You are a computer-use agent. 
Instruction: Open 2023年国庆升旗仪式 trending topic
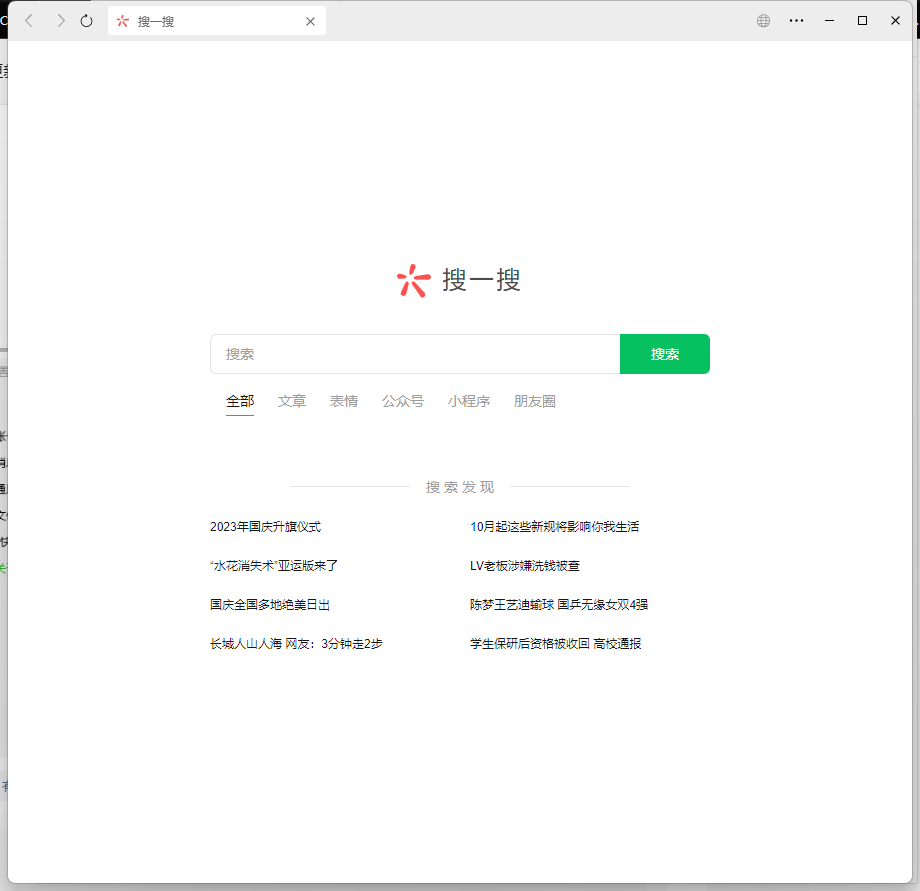point(265,527)
